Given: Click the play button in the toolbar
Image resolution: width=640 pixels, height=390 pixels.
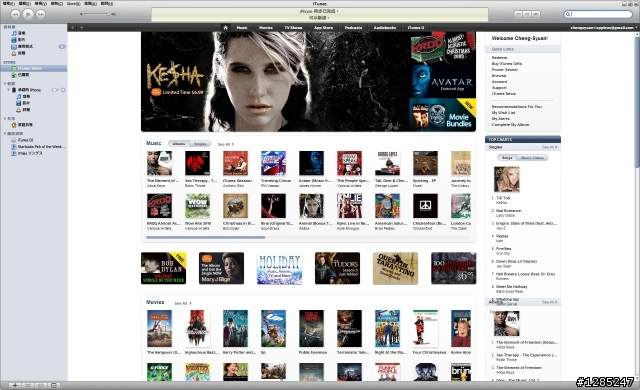Looking at the screenshot, I should (28, 14).
